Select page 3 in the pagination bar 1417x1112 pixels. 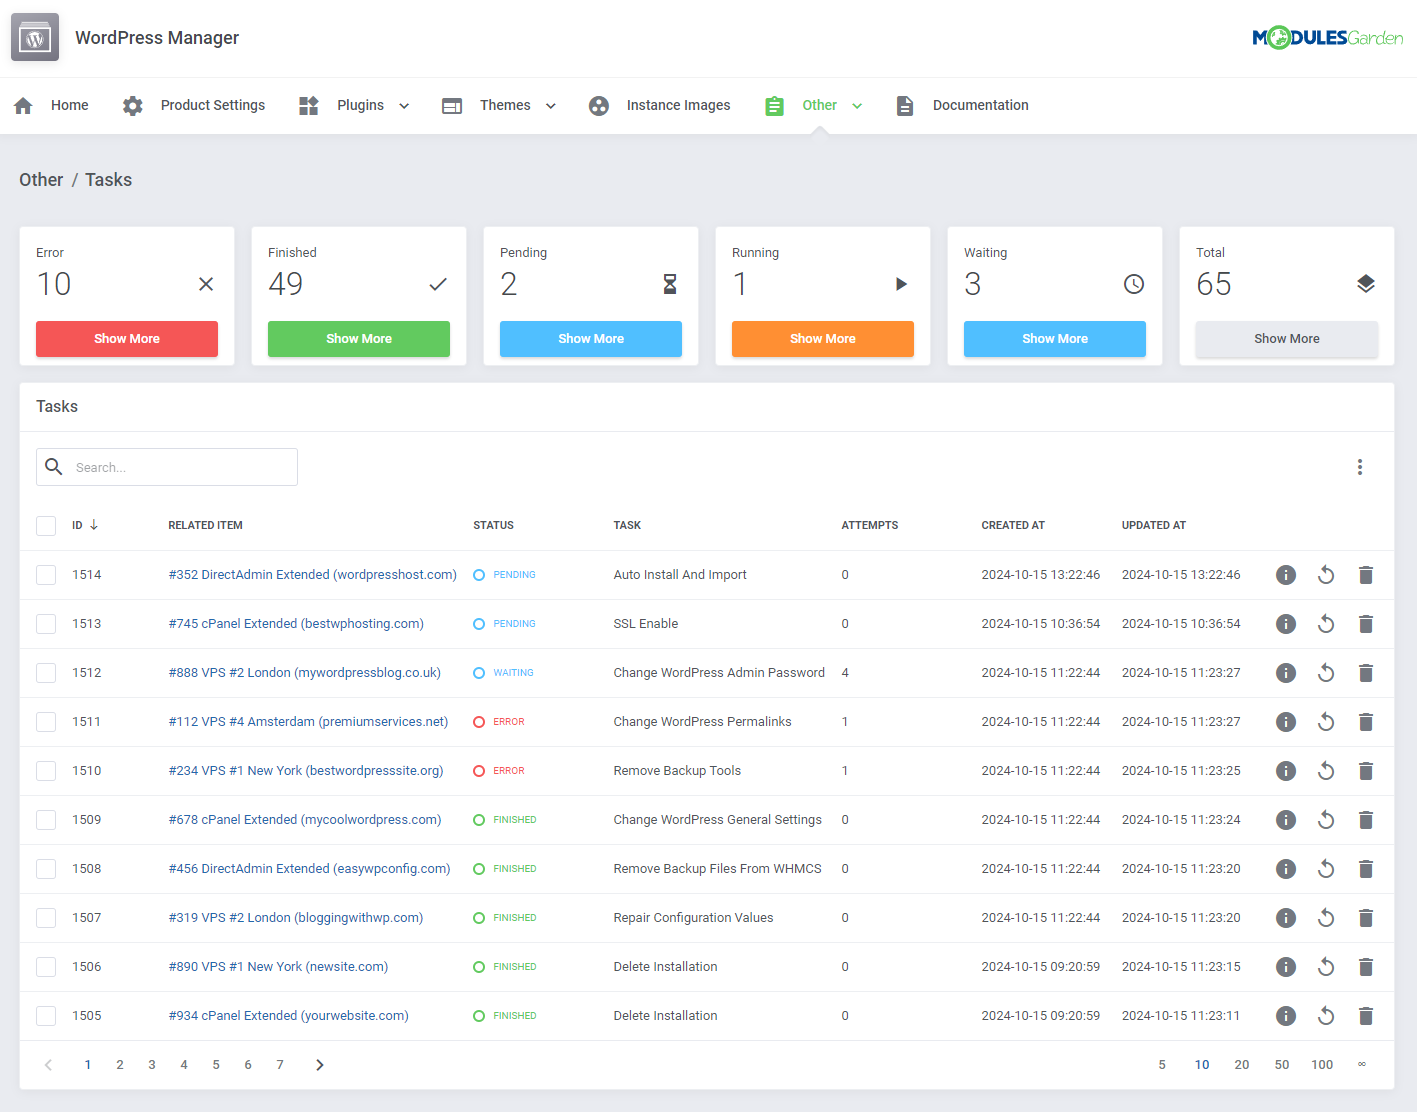[152, 1064]
